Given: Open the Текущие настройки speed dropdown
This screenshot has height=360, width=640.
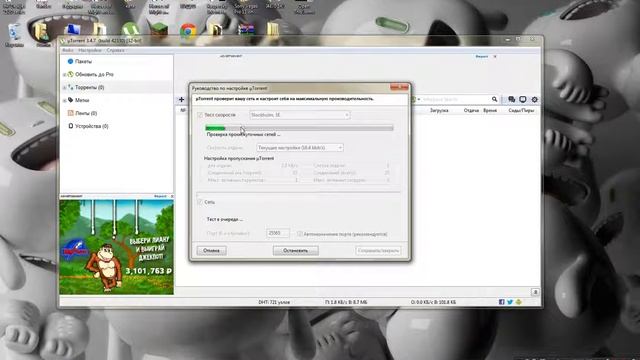Looking at the screenshot, I should 300,147.
